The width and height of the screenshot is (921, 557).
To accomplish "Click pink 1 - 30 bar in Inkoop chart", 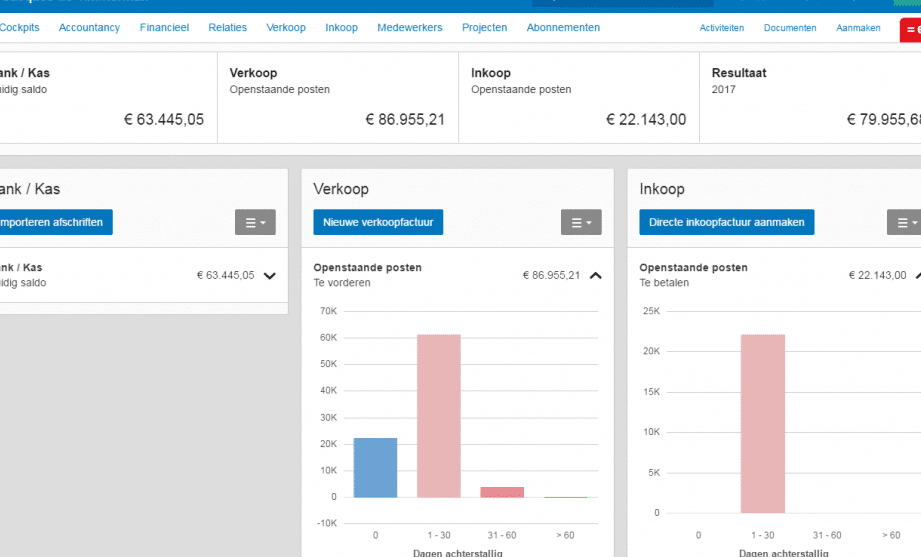I will pyautogui.click(x=762, y=424).
